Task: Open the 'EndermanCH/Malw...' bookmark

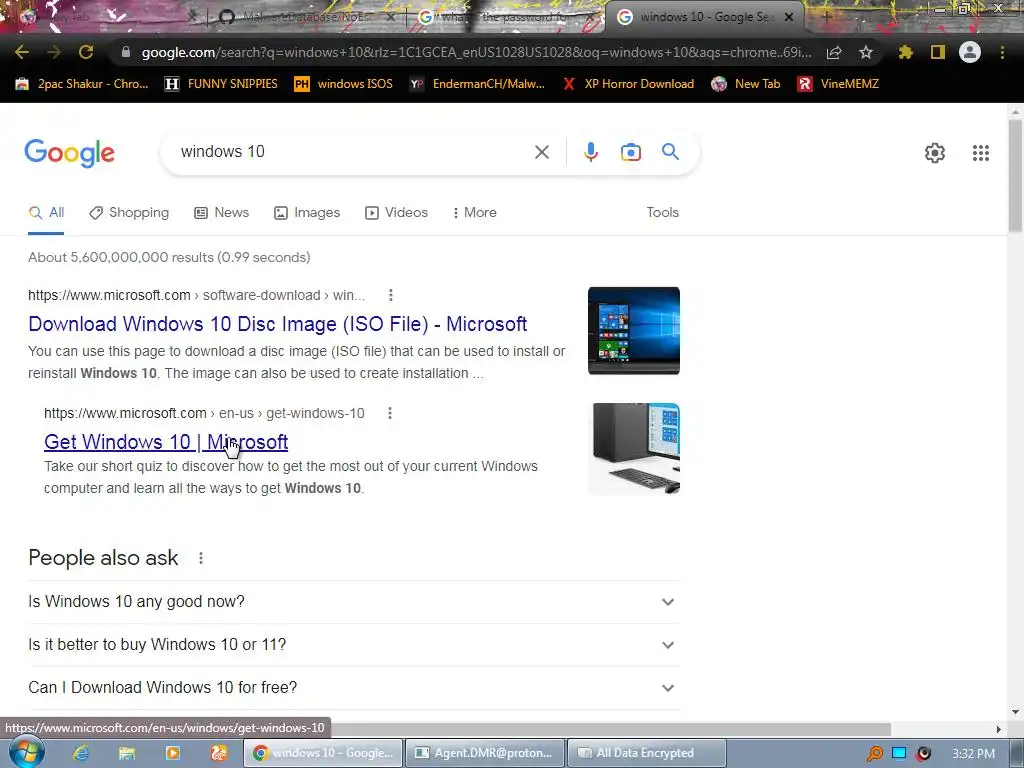Action: (x=477, y=84)
